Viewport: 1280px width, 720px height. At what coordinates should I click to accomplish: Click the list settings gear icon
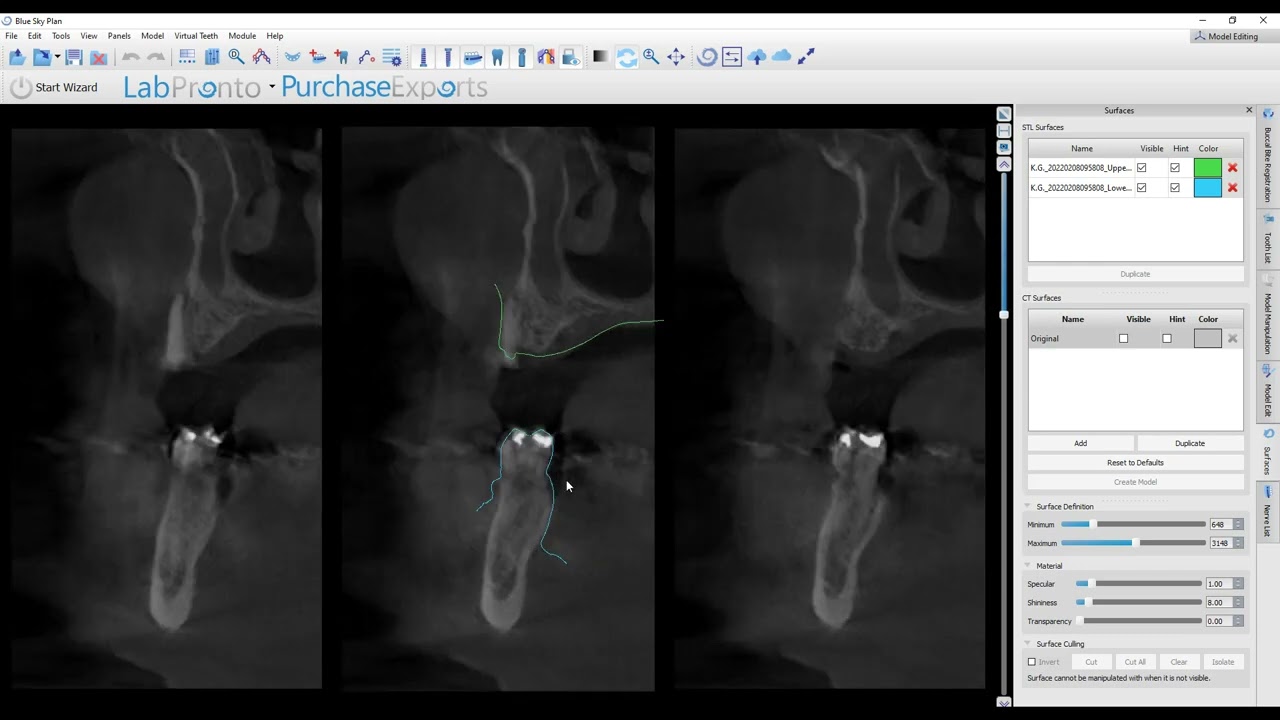[x=392, y=57]
